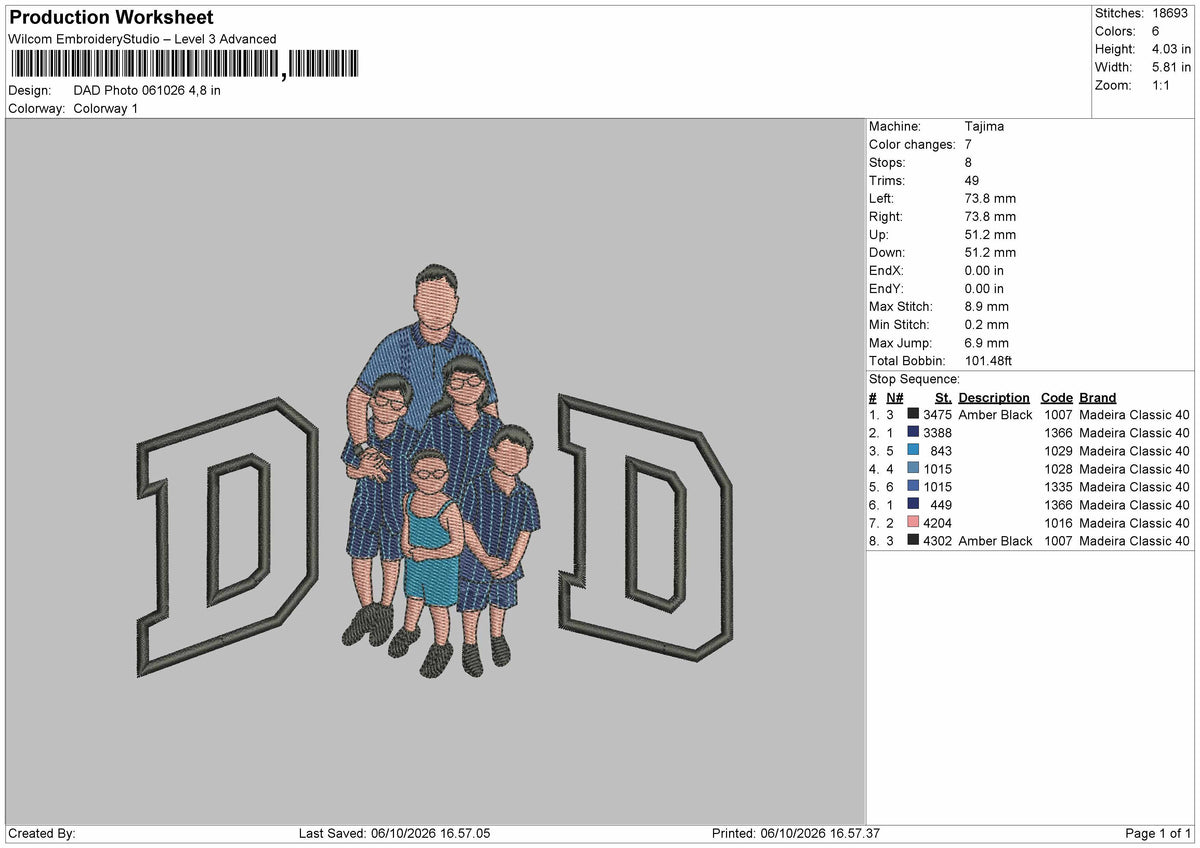
Task: Click 'Amber Black' description in stop 8
Action: (995, 541)
